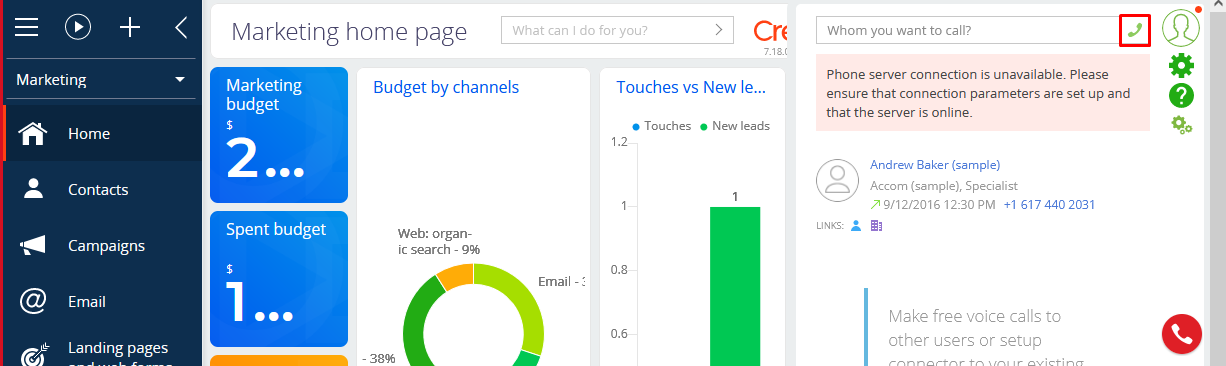The image size is (1226, 366).
Task: Open the green help question icon
Action: click(1181, 95)
